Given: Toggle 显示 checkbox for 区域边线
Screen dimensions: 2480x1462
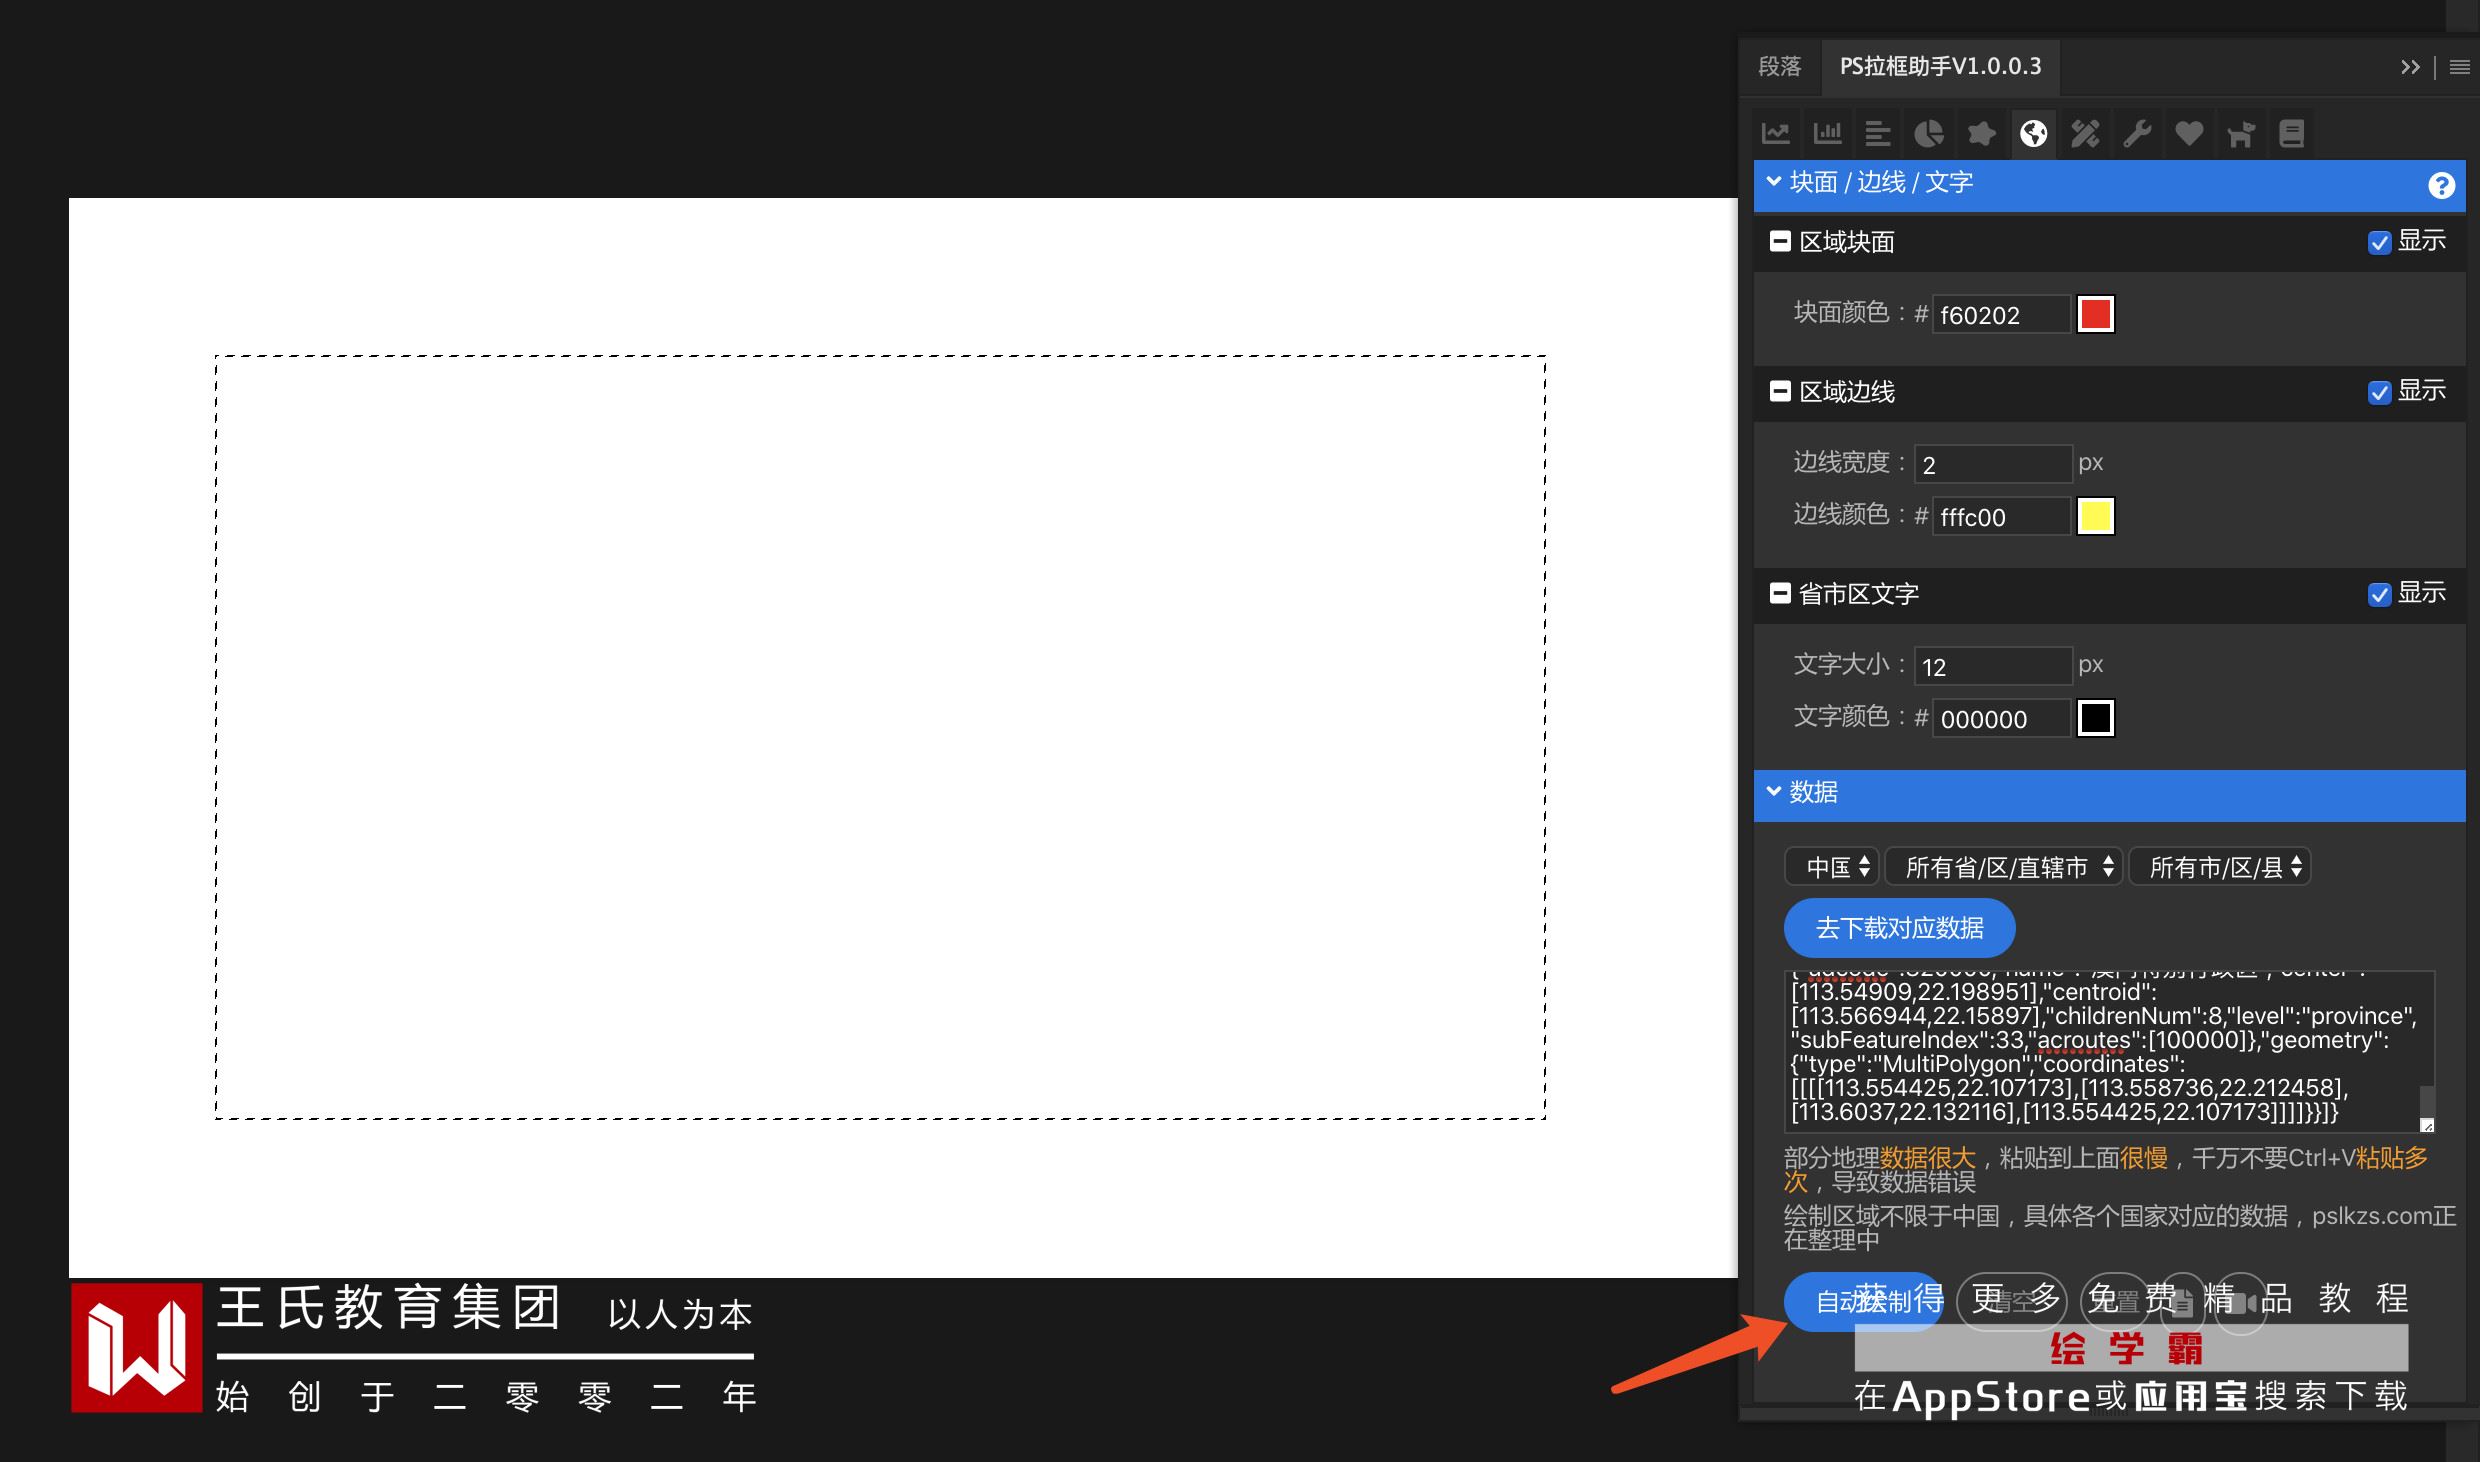Looking at the screenshot, I should pos(2379,393).
